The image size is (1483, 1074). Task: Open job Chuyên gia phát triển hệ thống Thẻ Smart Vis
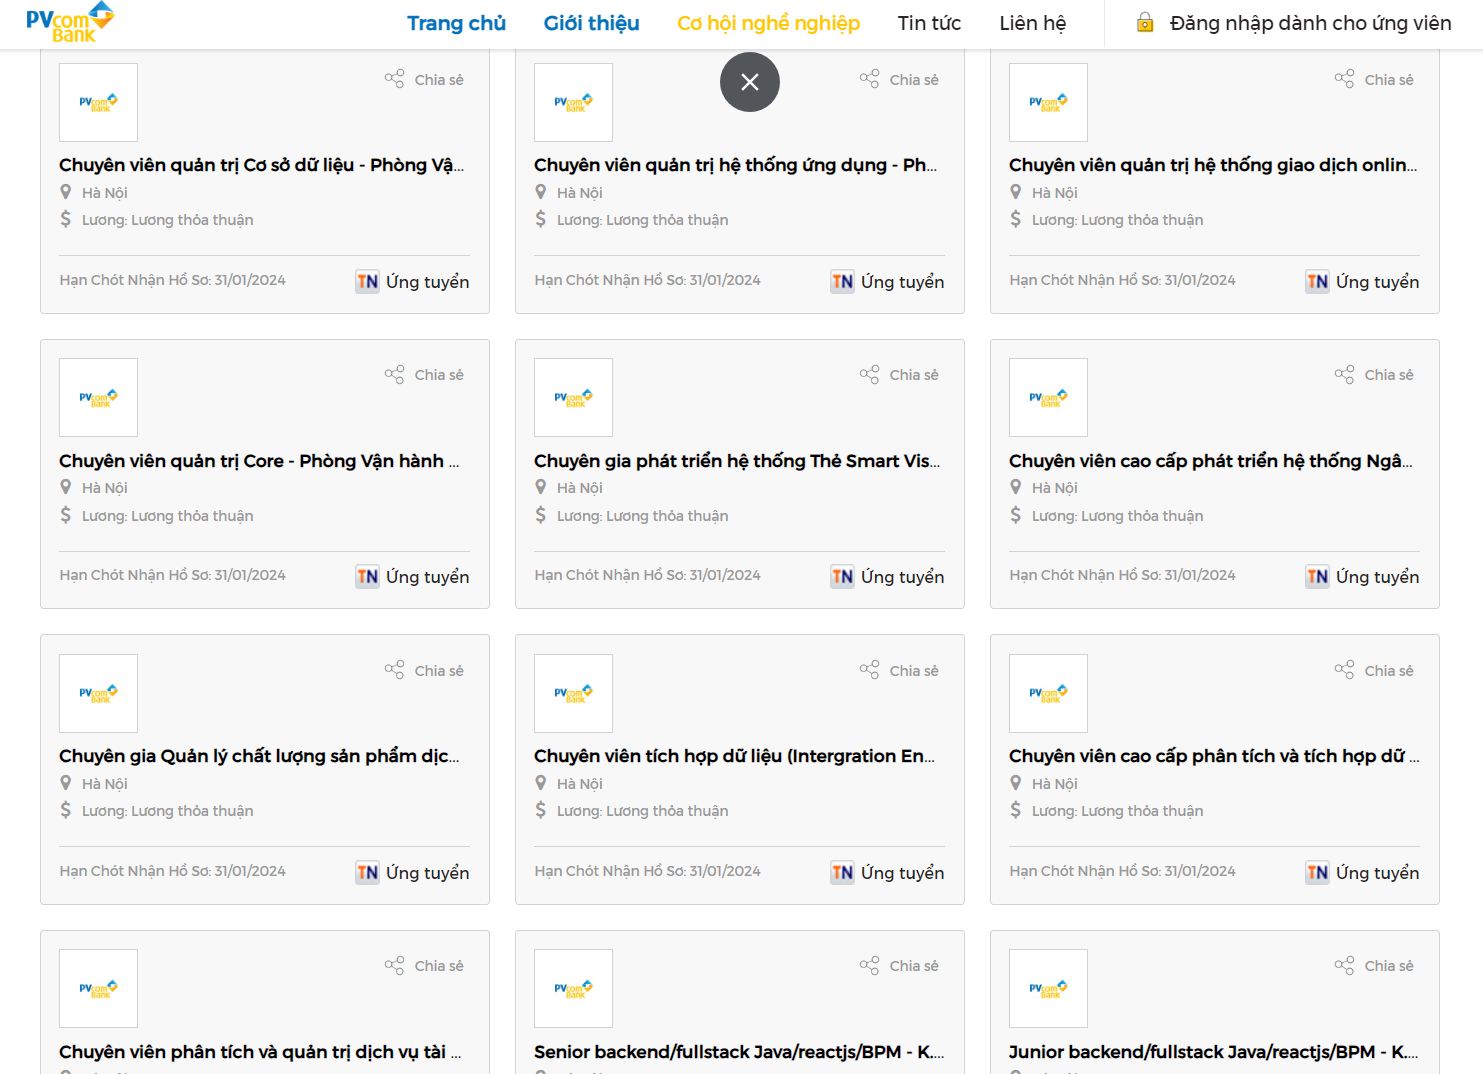click(737, 461)
